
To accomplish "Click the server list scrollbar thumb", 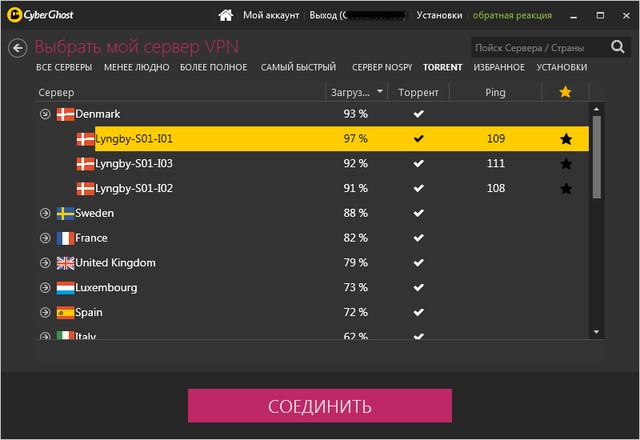I will [597, 155].
